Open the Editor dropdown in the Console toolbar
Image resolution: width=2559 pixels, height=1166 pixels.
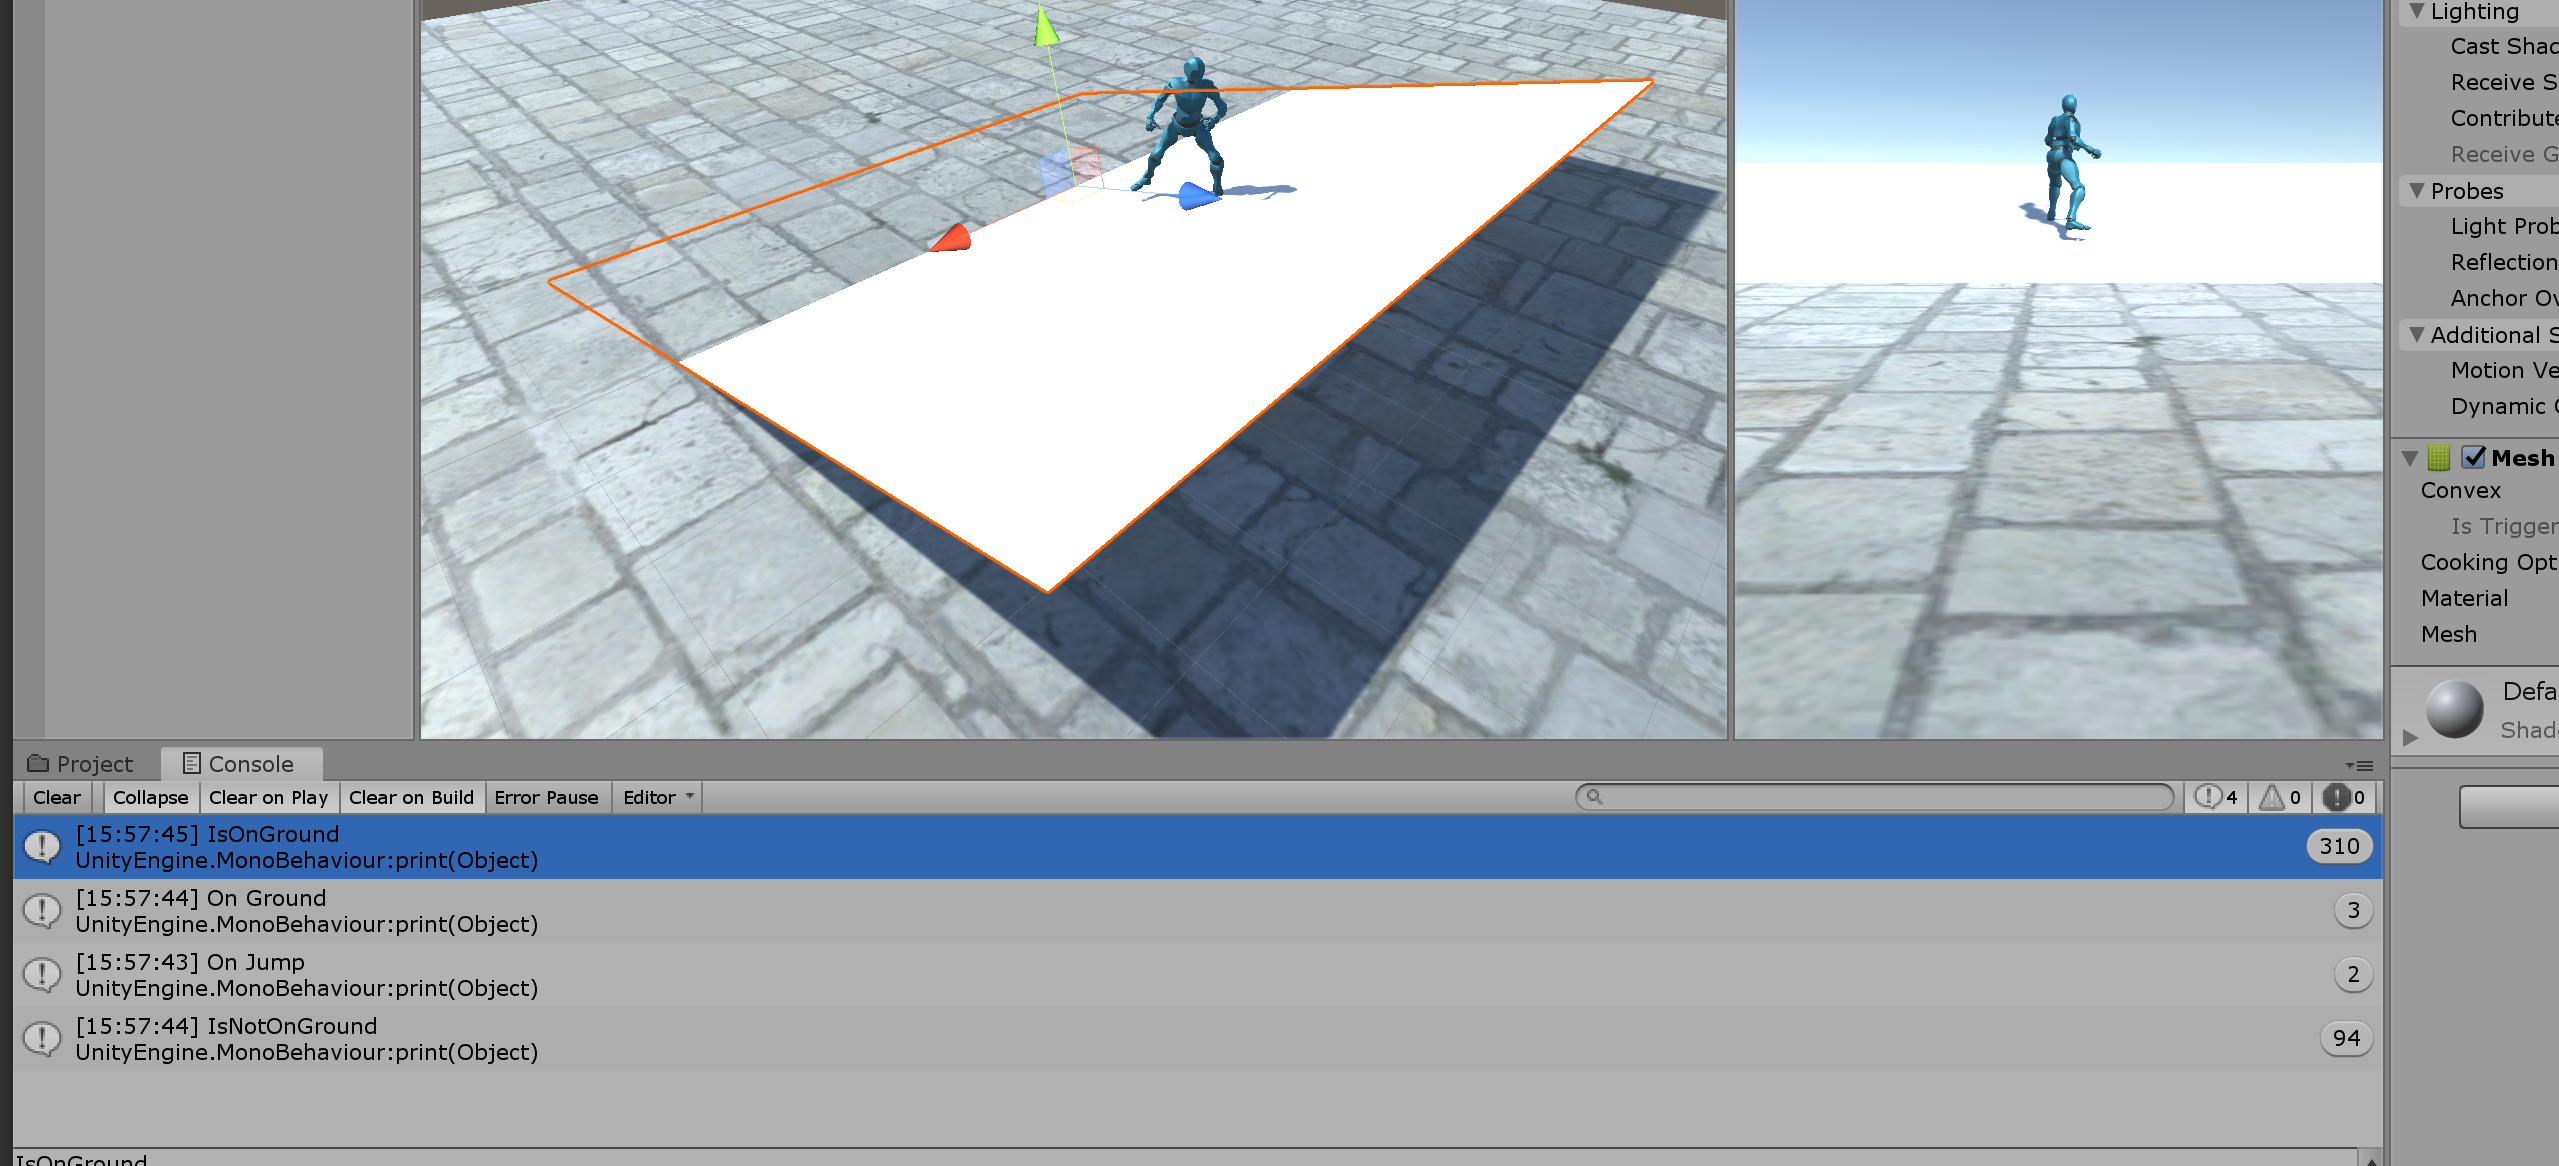tap(656, 797)
